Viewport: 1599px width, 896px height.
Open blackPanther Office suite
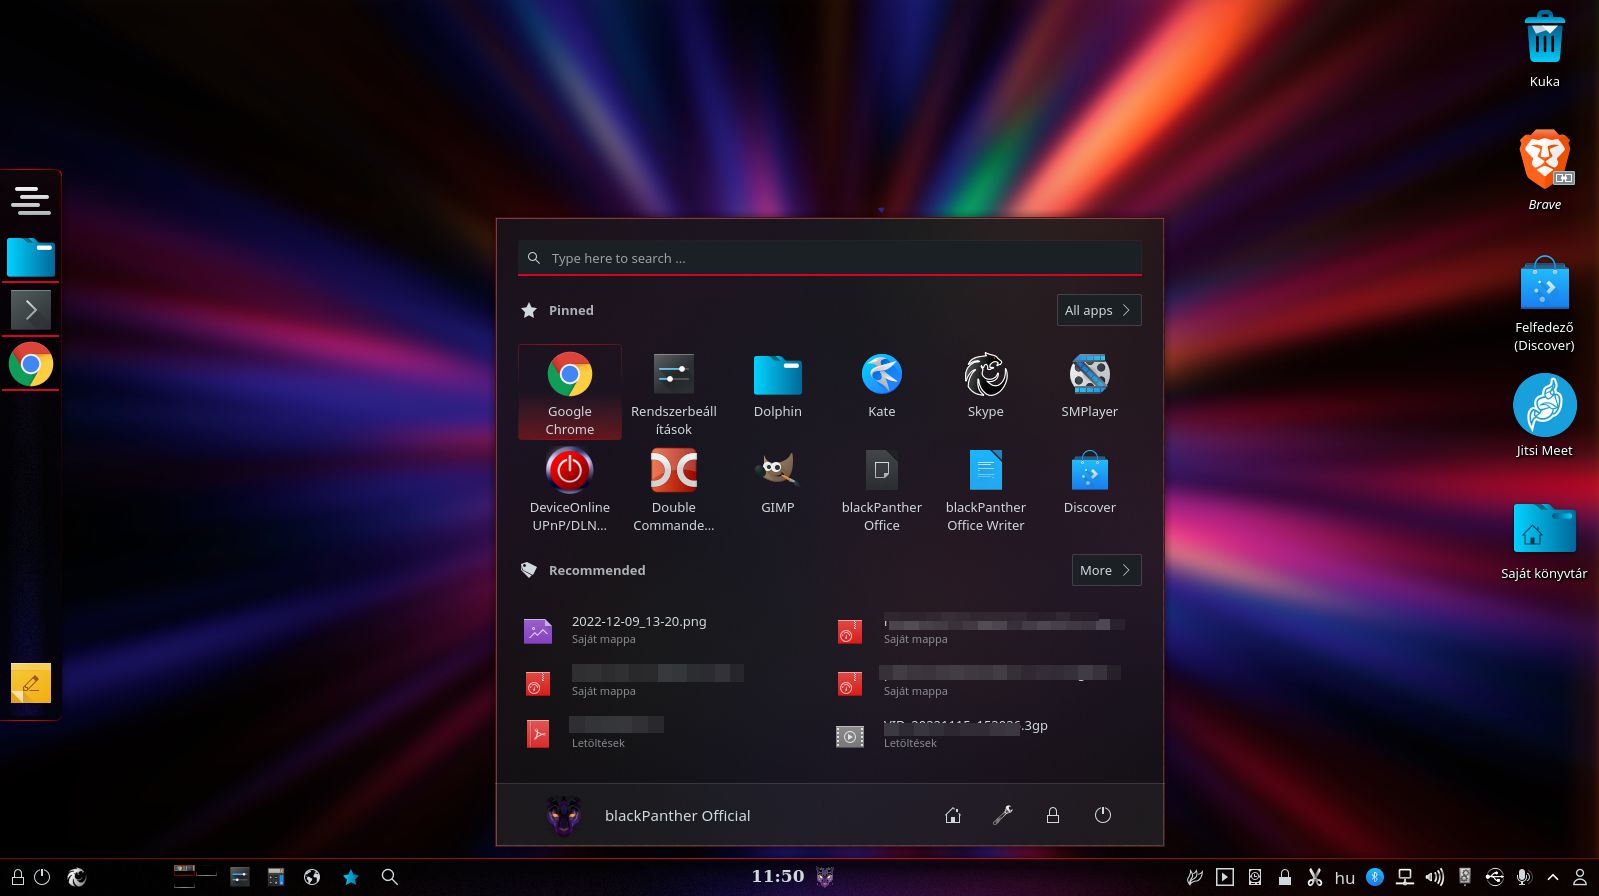(x=882, y=489)
